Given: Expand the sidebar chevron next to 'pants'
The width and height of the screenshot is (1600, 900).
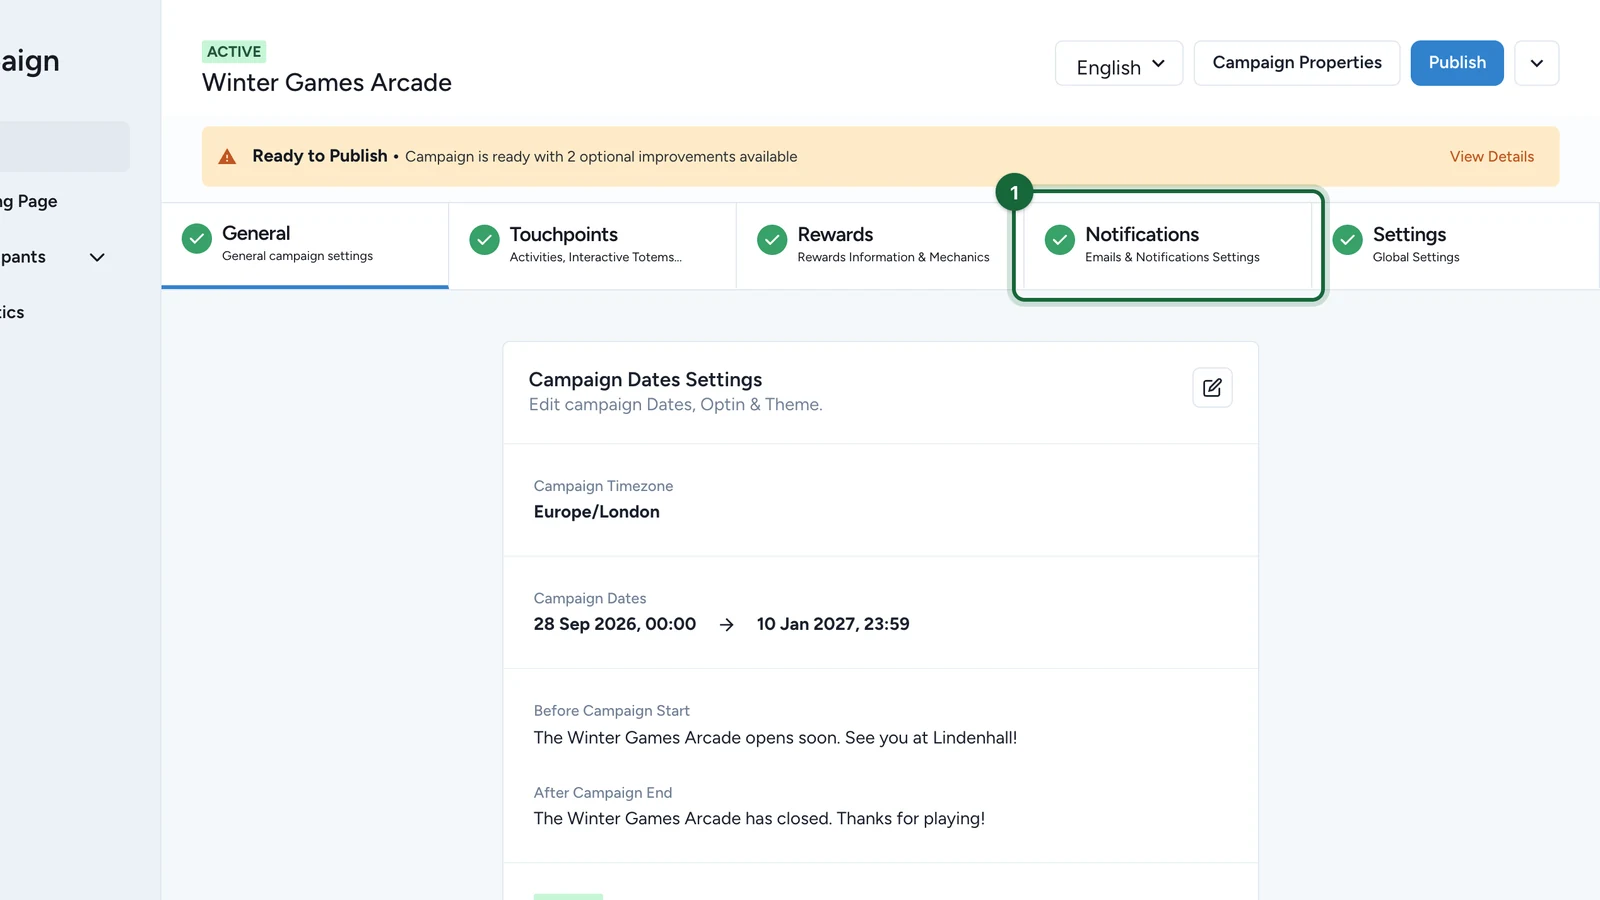Looking at the screenshot, I should (x=97, y=257).
